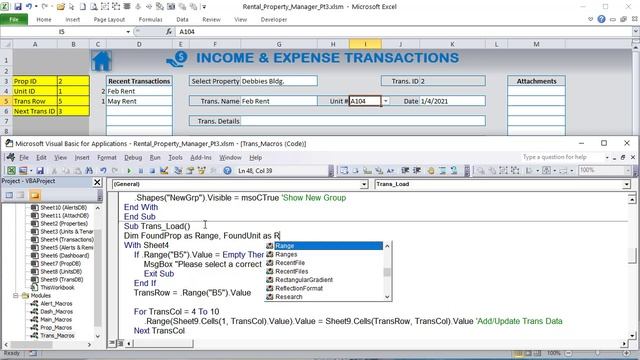Switch to Excel Formulas ribbon tab
640x360 pixels.
point(150,19)
